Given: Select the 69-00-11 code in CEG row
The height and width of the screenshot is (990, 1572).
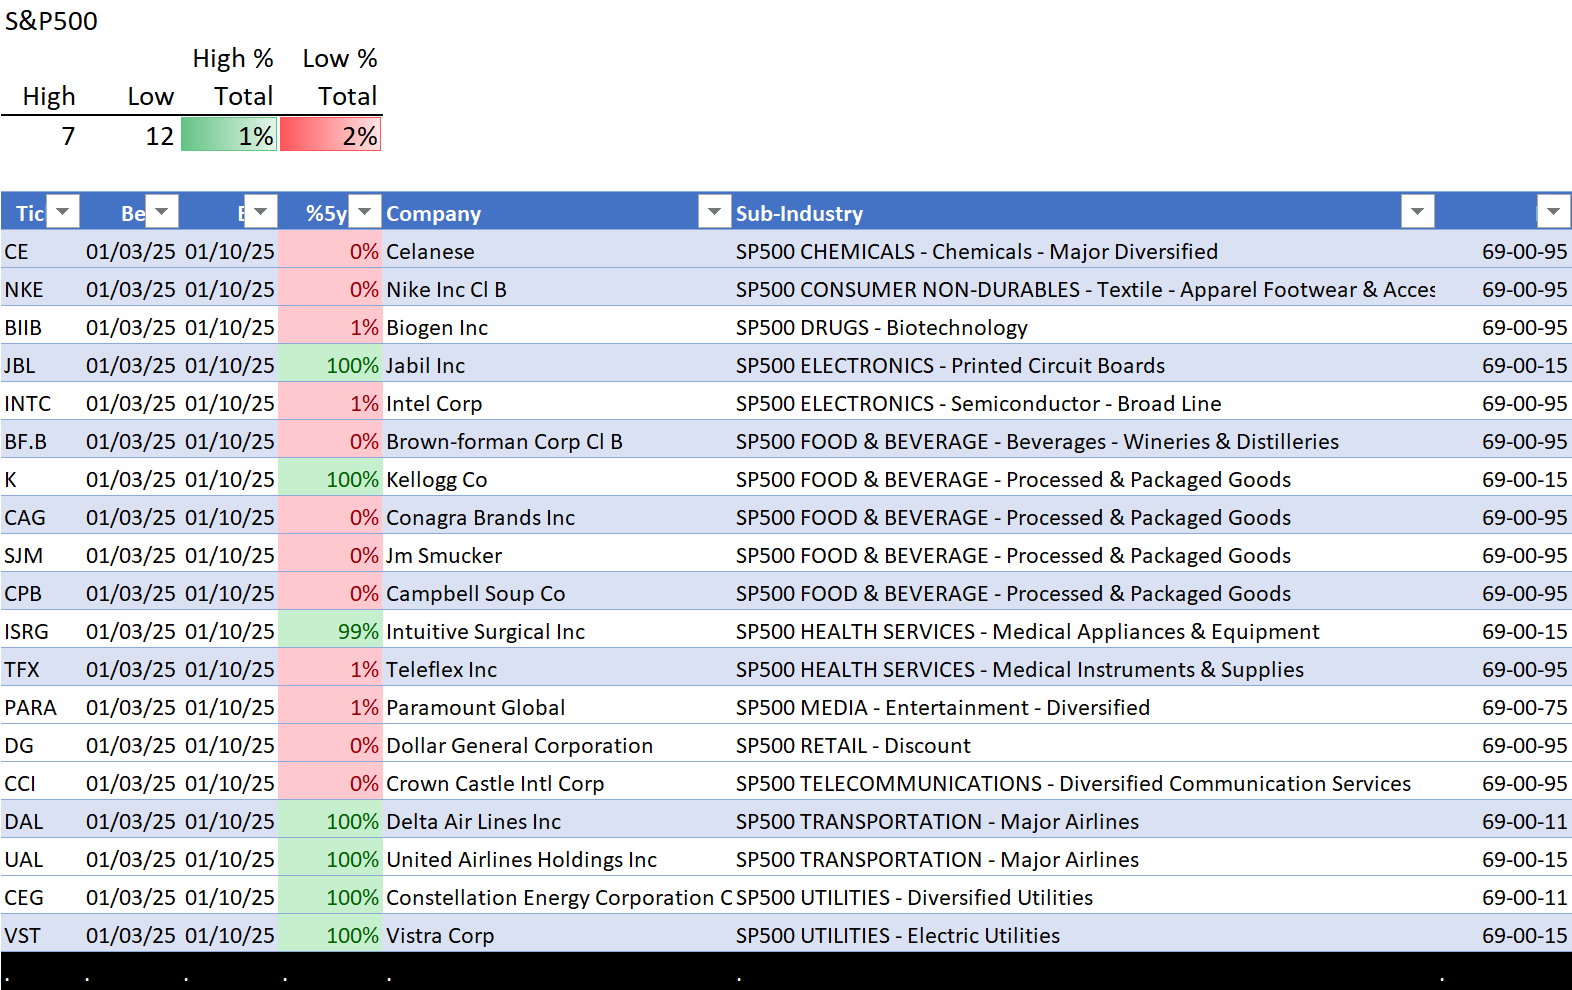Looking at the screenshot, I should click(1504, 897).
